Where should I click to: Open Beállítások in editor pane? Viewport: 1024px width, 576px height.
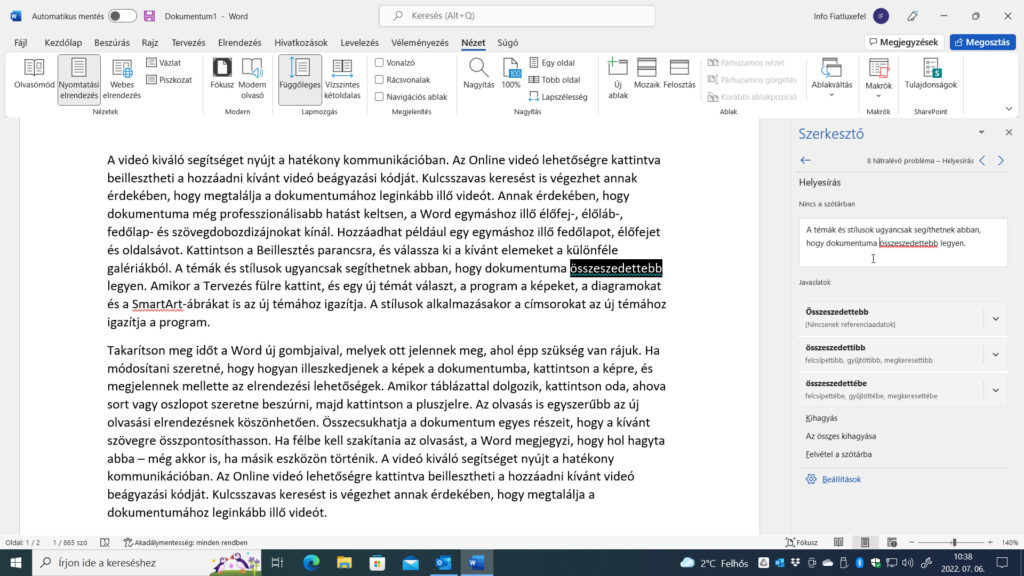pyautogui.click(x=833, y=479)
